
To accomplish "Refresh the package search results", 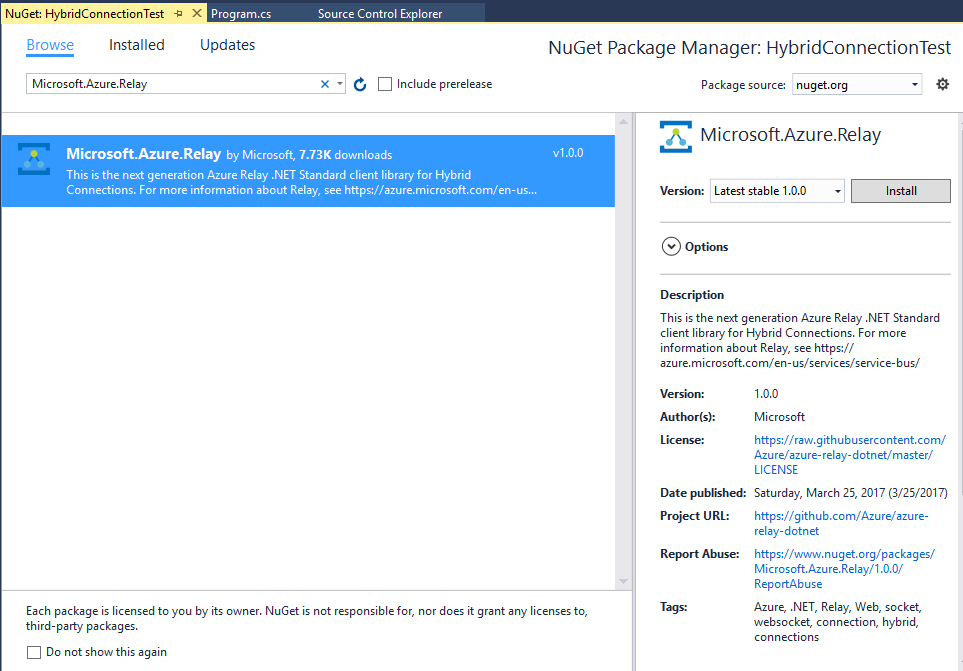I will pyautogui.click(x=359, y=84).
